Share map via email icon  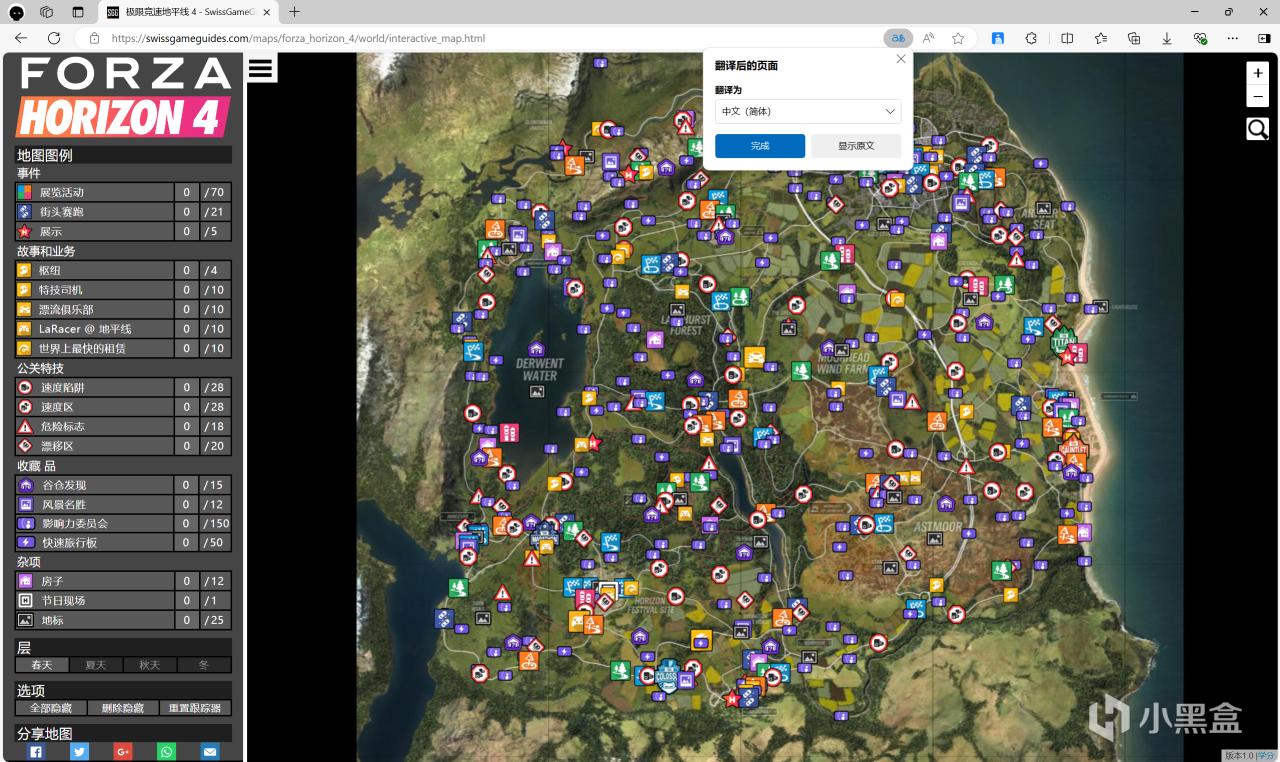pyautogui.click(x=210, y=752)
